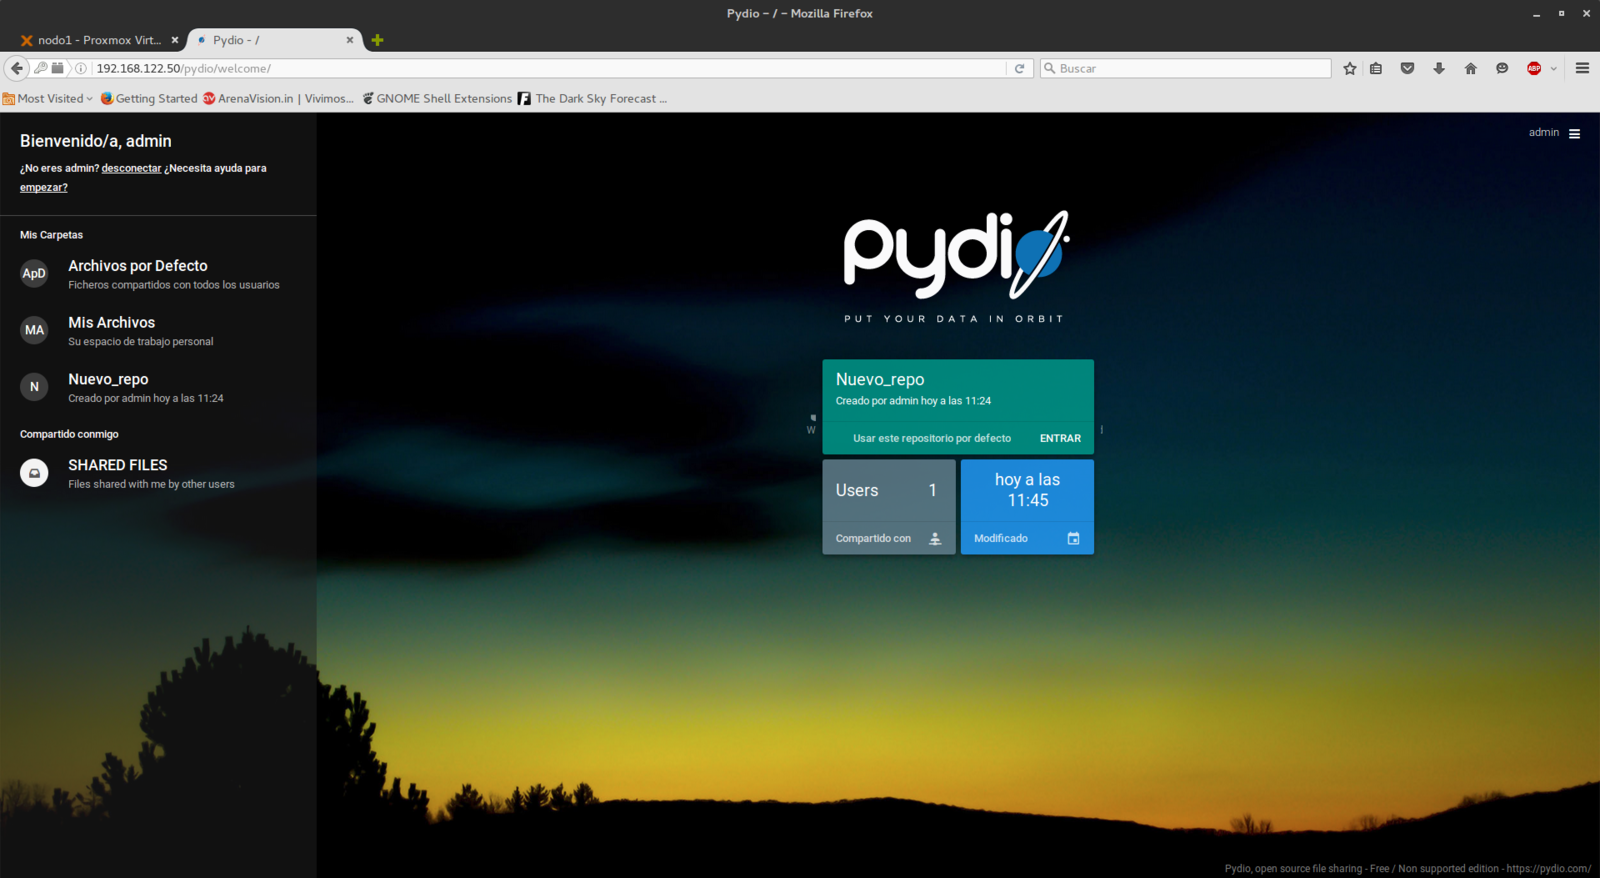The height and width of the screenshot is (878, 1600).
Task: Click the desconectar logout link
Action: pos(131,168)
